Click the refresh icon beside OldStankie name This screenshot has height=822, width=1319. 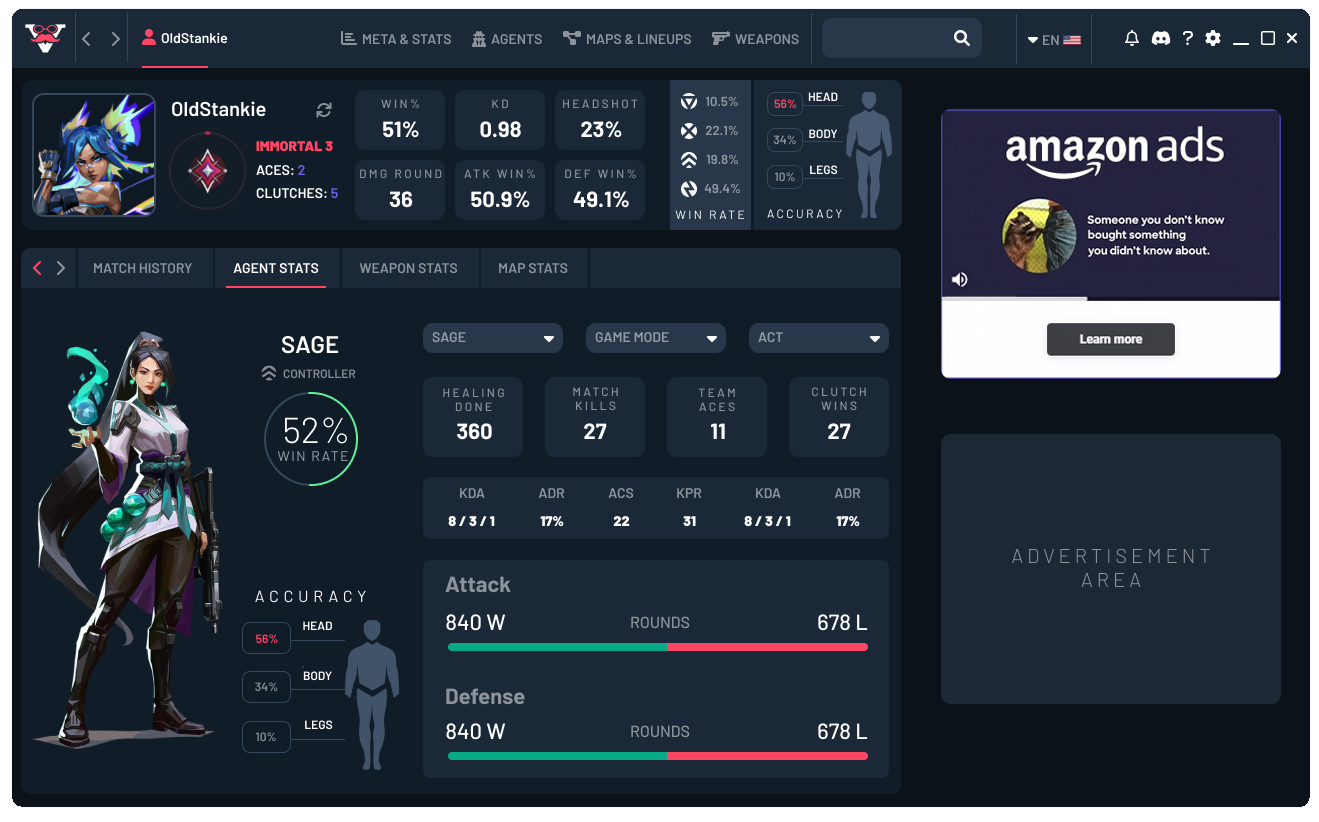324,110
